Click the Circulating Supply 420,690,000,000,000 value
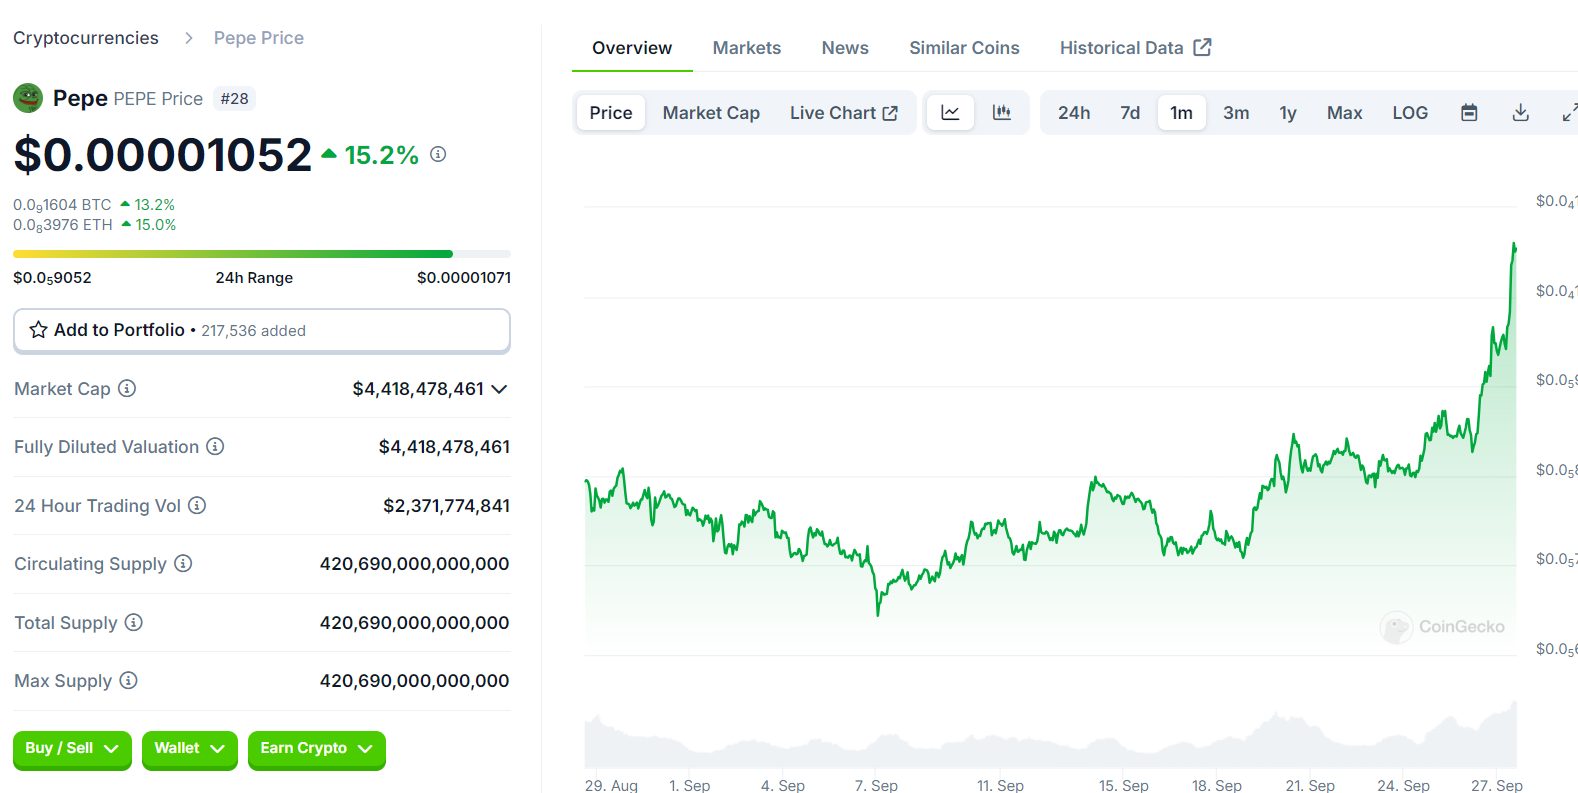Viewport: 1578px width, 793px height. pos(414,564)
